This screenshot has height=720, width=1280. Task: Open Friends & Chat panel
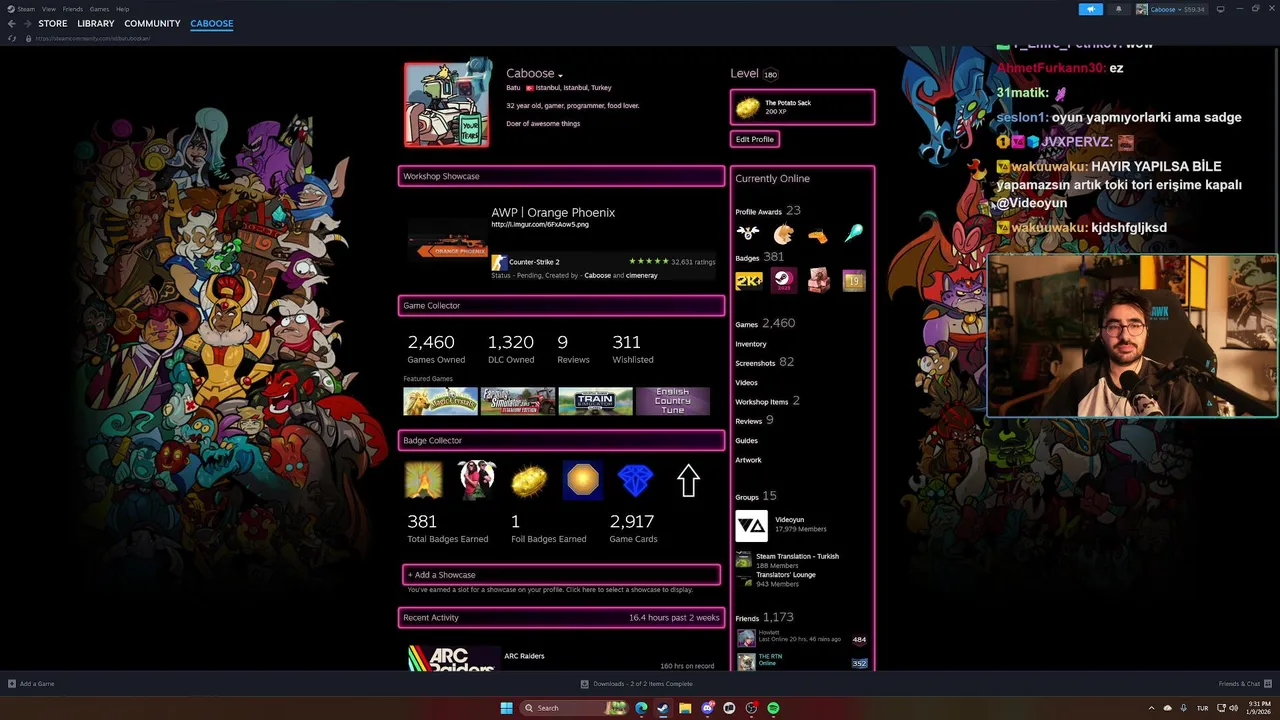click(1244, 684)
